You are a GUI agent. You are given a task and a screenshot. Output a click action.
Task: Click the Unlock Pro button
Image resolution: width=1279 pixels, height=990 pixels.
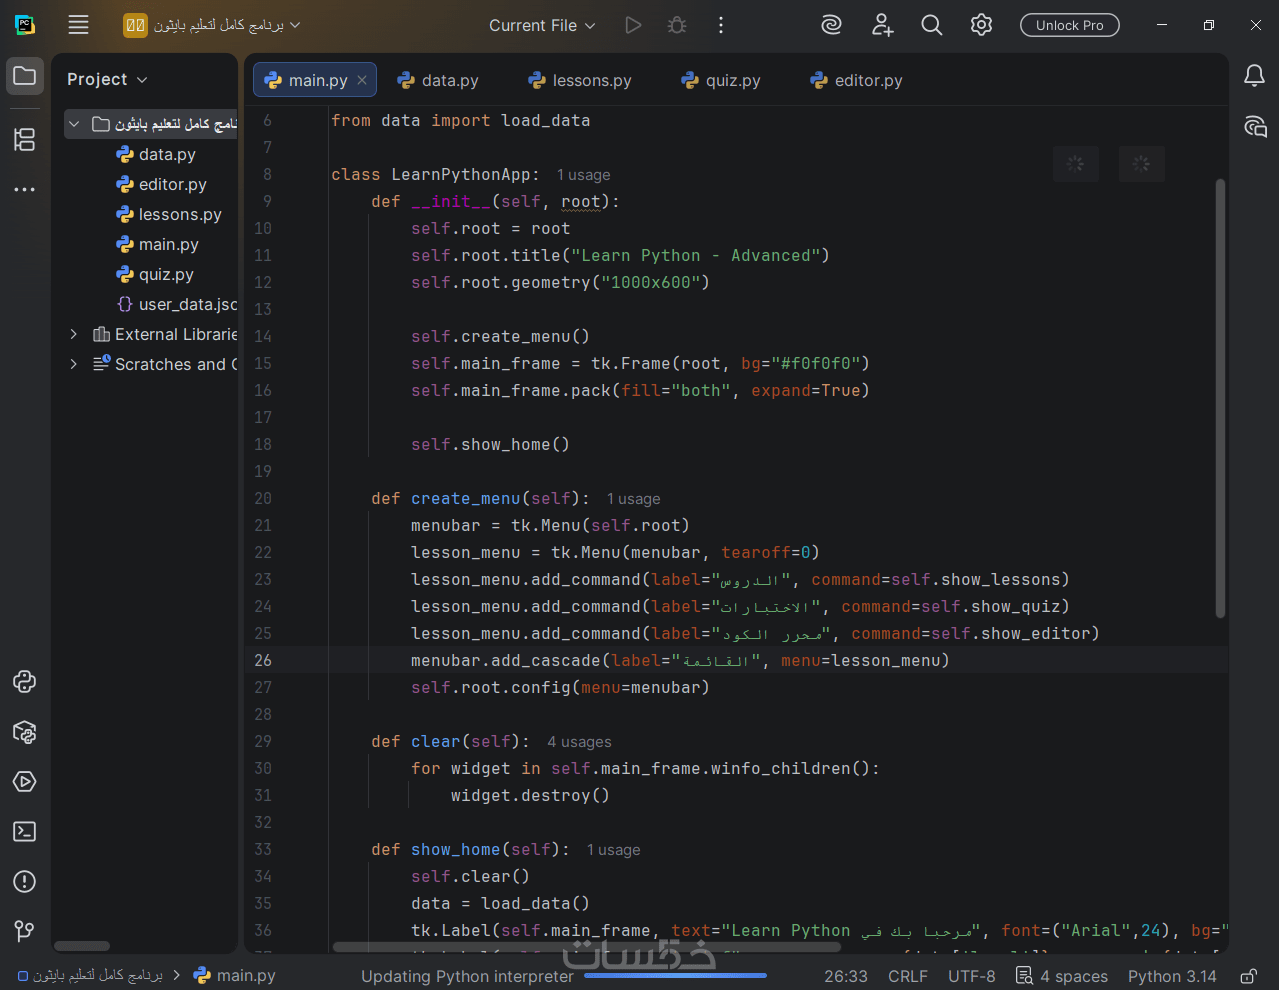point(1069,25)
